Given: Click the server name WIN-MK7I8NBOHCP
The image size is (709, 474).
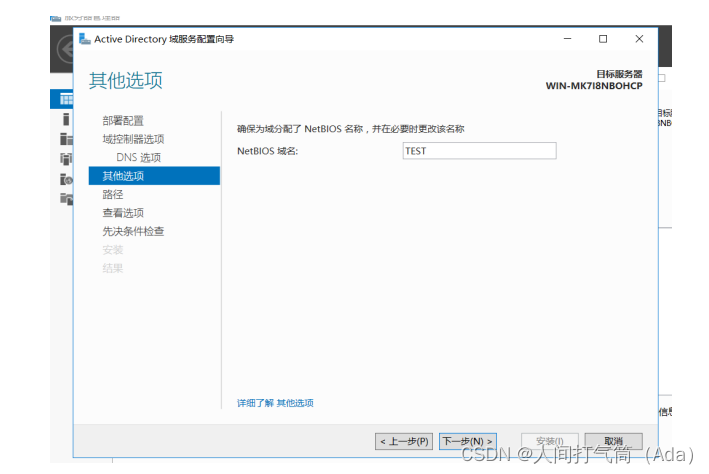Looking at the screenshot, I should coord(594,86).
